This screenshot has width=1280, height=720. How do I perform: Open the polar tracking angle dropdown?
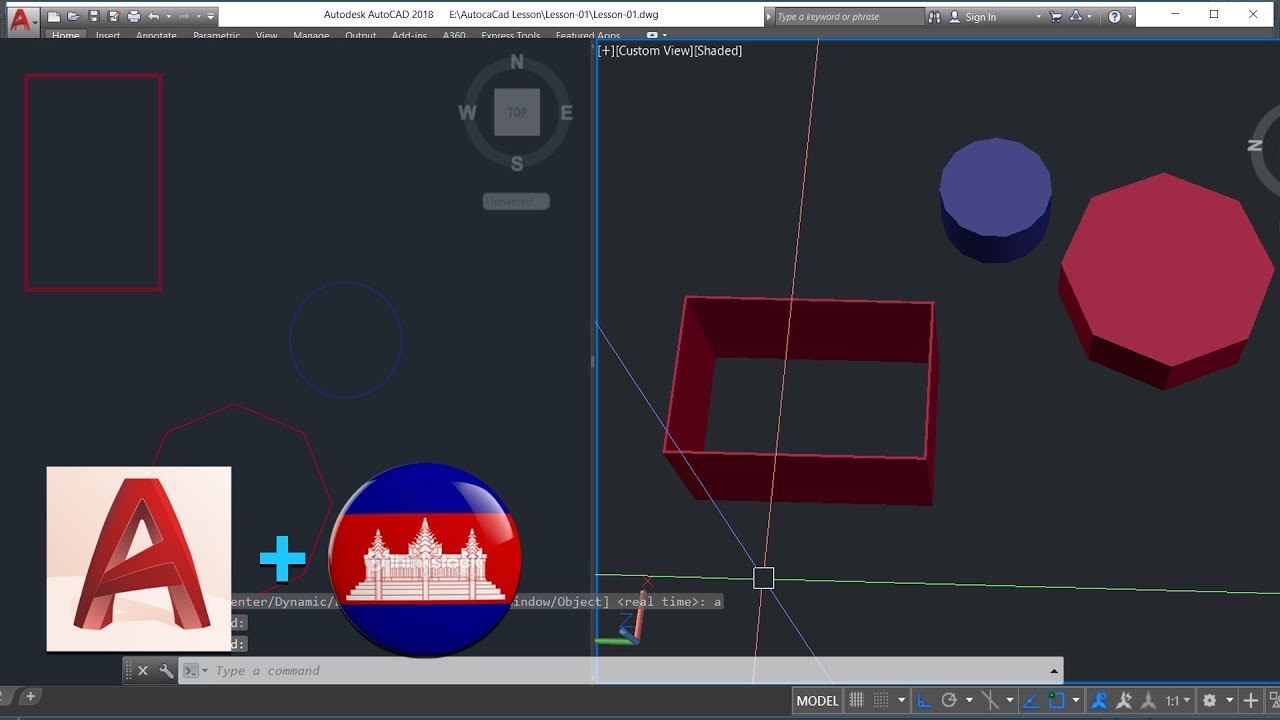(969, 701)
